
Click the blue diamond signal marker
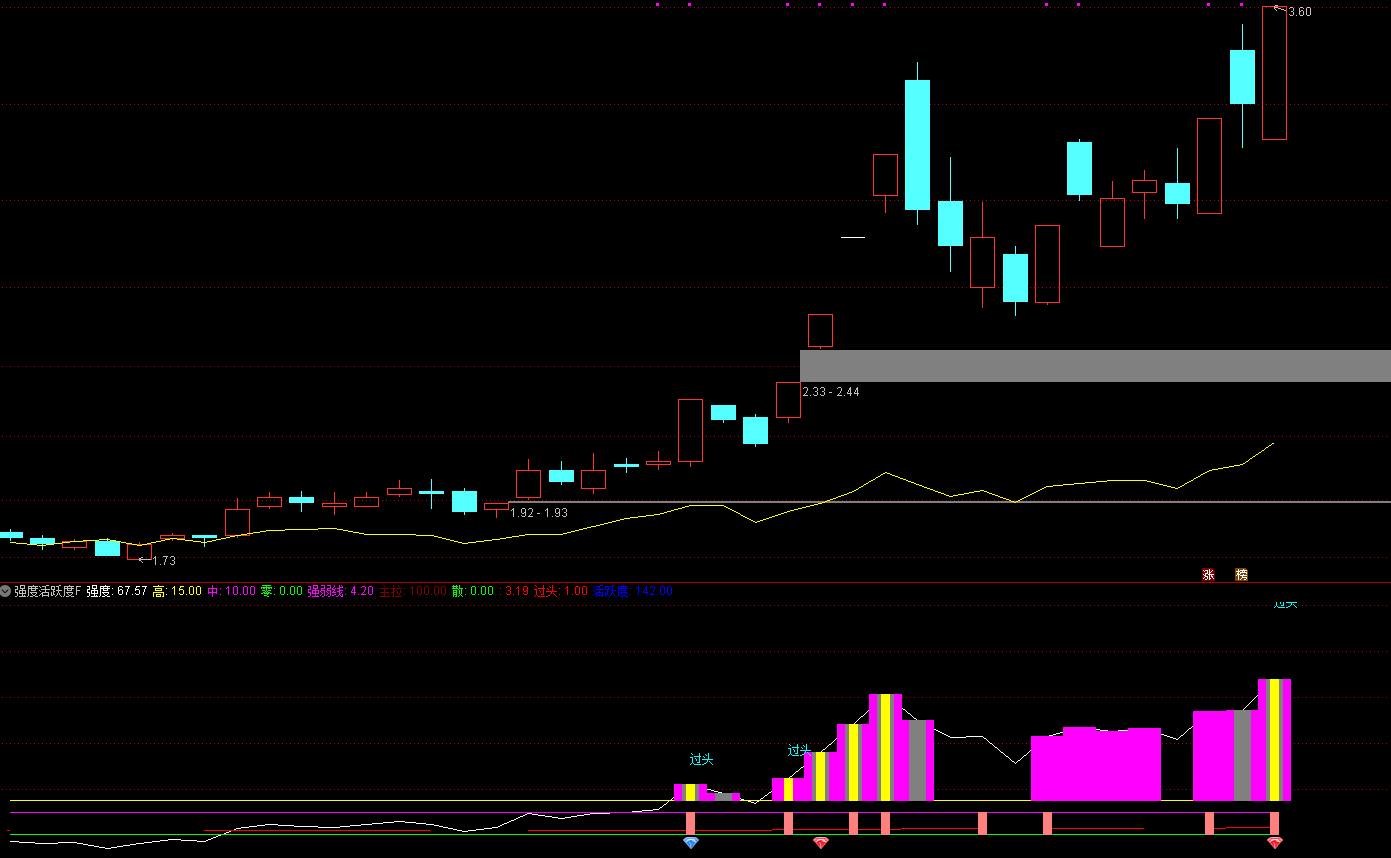point(691,843)
